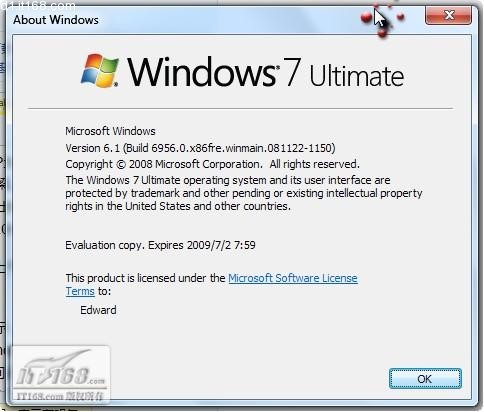
Task: Click the trademark protection paragraph
Action: (x=244, y=193)
